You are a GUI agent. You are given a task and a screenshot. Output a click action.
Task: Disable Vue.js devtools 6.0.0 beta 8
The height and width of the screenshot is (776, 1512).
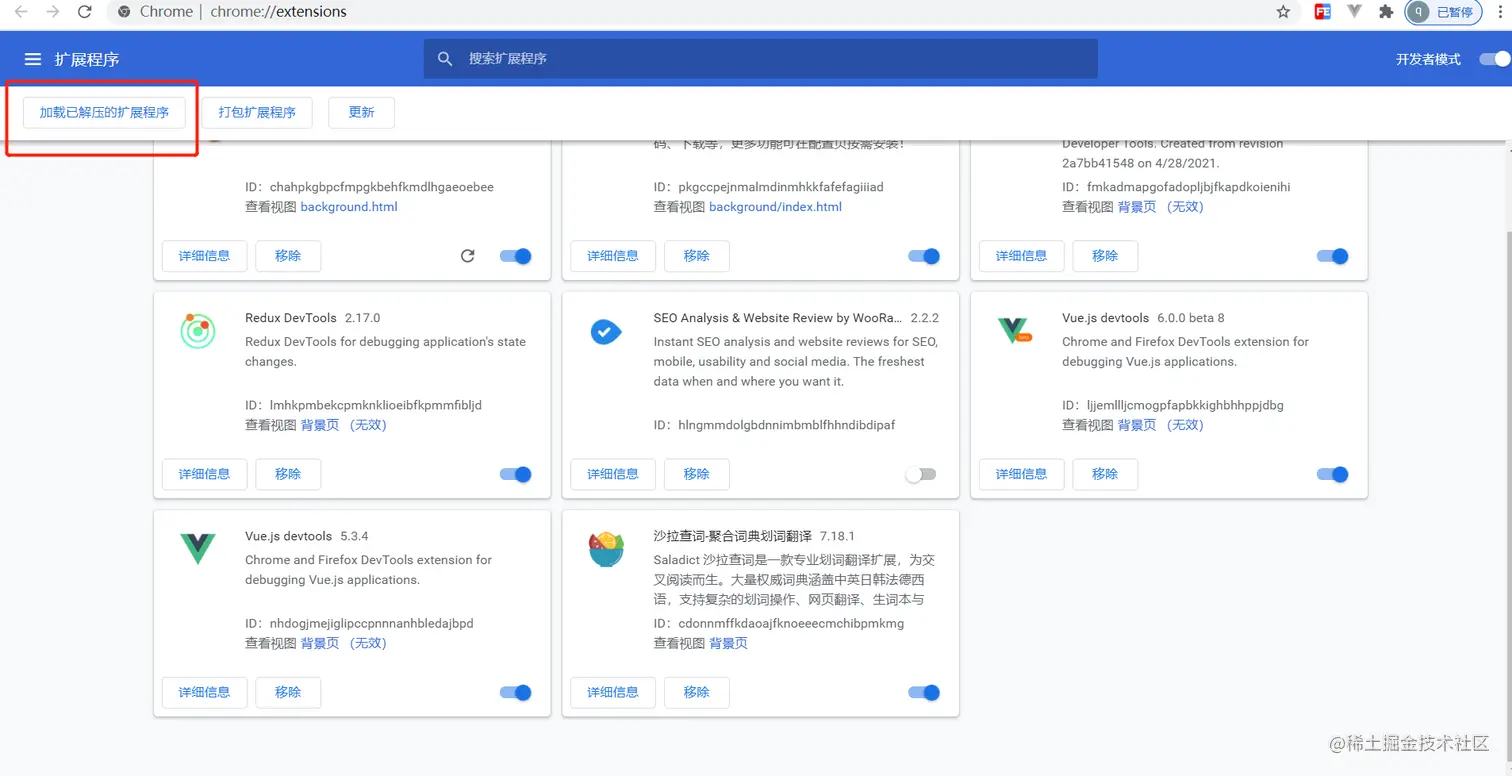click(1332, 474)
